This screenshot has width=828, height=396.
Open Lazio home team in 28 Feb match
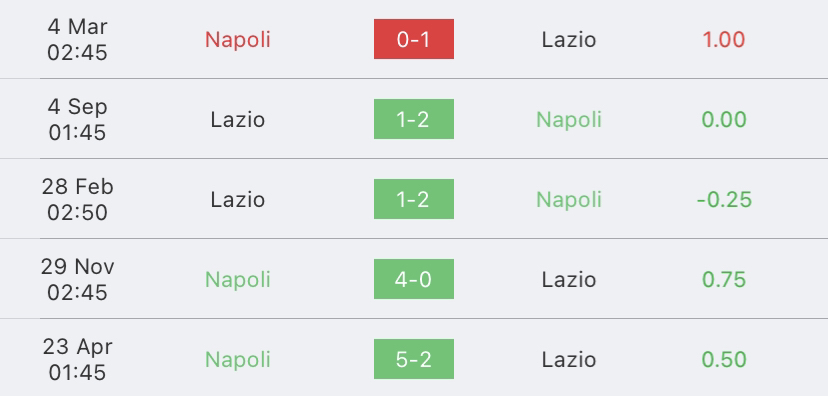click(238, 200)
